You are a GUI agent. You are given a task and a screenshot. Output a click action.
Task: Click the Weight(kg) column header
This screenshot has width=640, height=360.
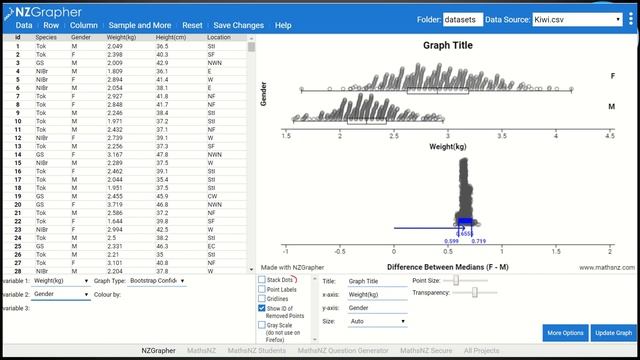pos(121,37)
